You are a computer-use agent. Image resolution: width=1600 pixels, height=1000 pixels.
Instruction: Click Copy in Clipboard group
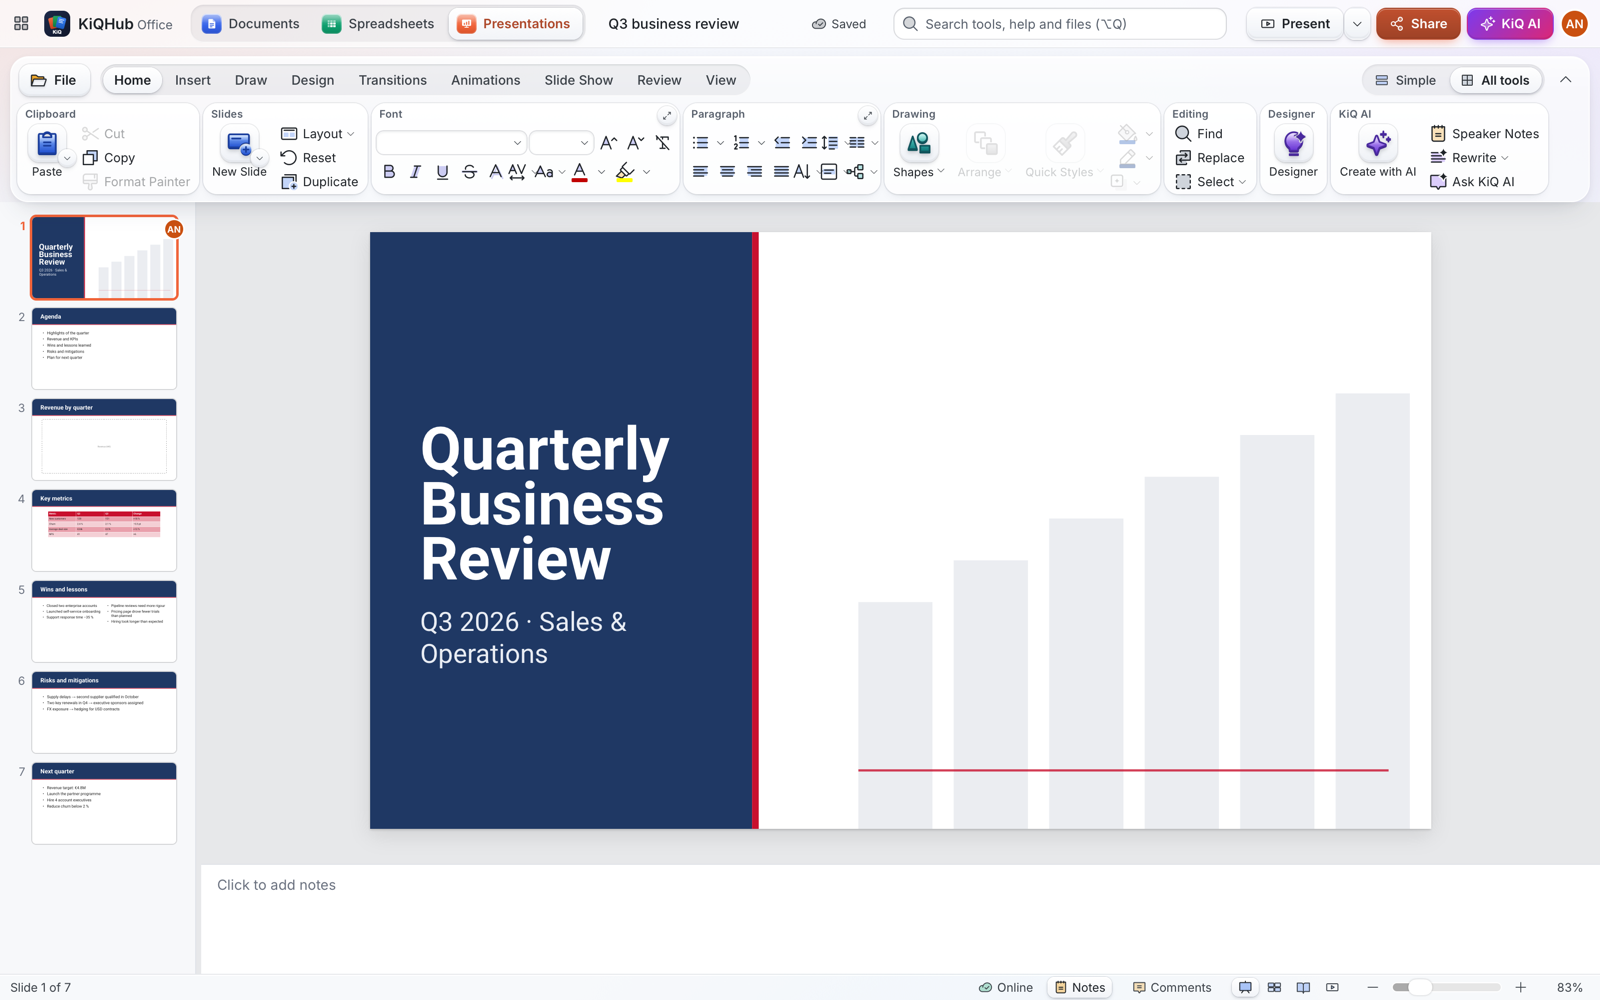point(109,158)
